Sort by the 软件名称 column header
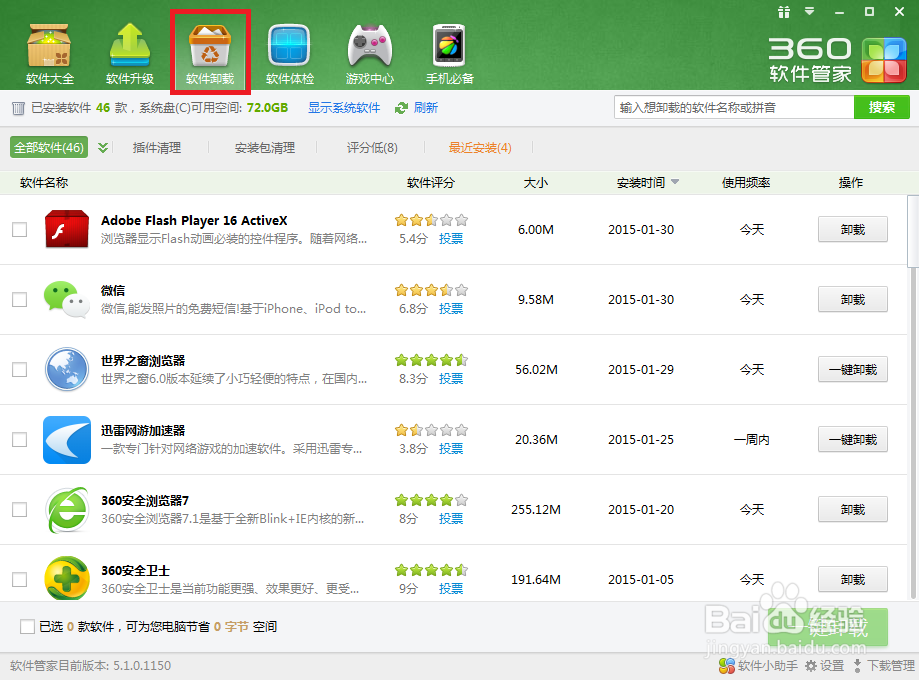The height and width of the screenshot is (680, 919). pyautogui.click(x=44, y=183)
